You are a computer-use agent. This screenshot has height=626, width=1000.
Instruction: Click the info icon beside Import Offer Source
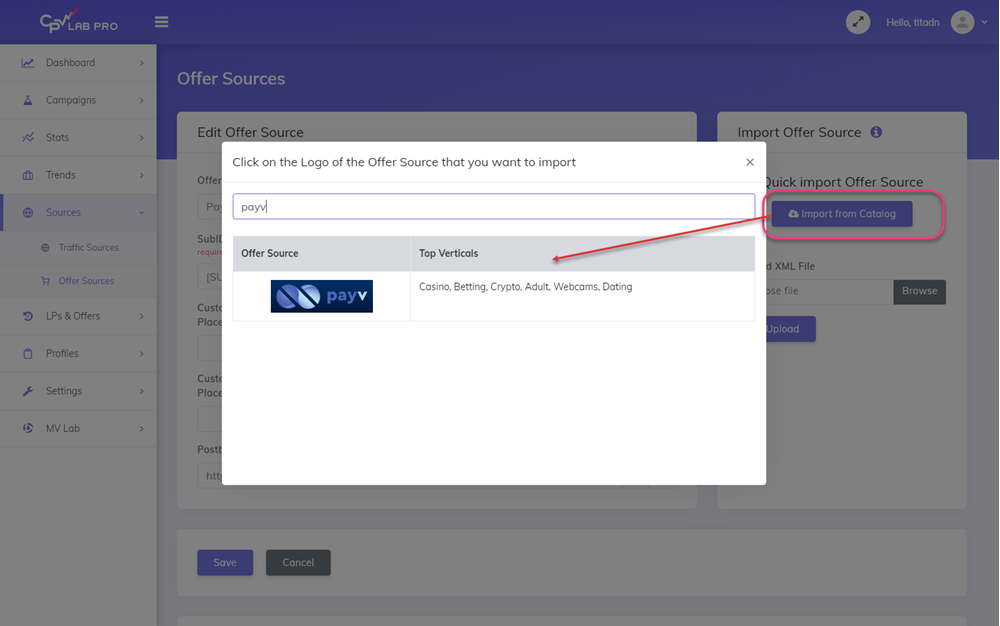[x=876, y=132]
